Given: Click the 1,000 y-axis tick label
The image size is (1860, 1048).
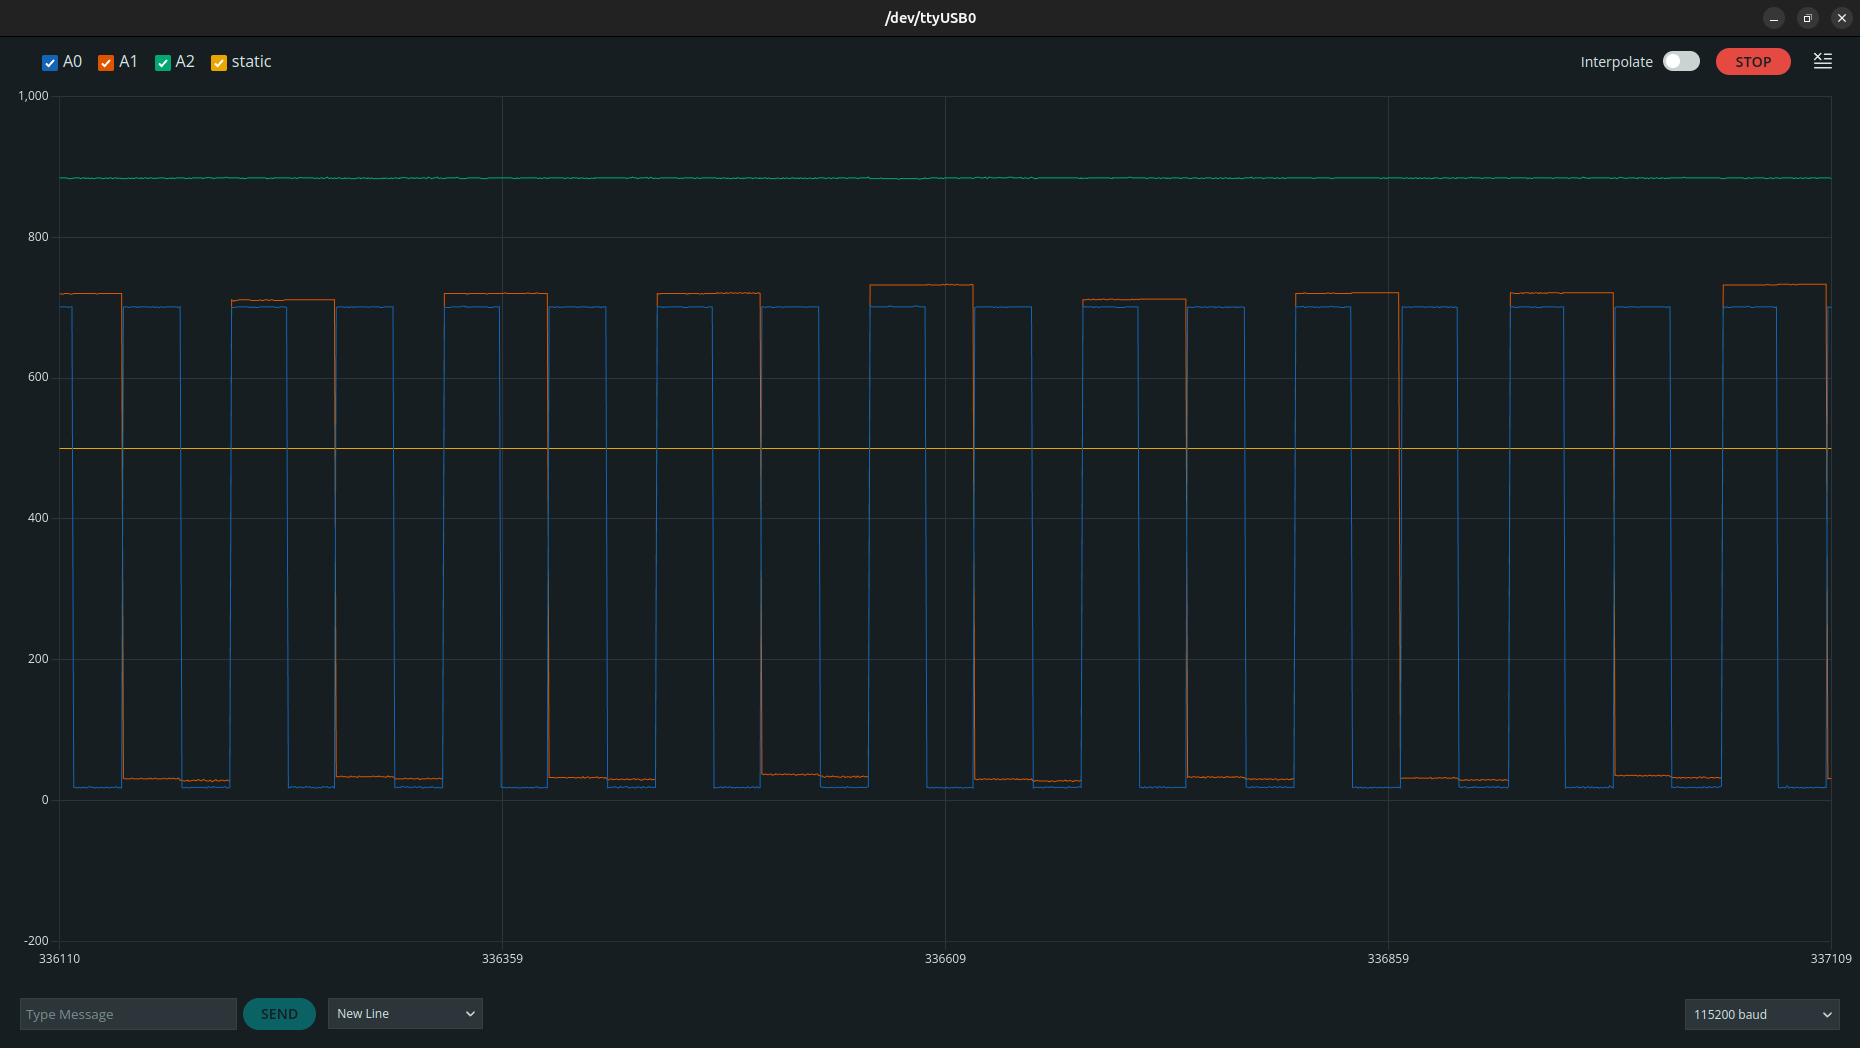Looking at the screenshot, I should (33, 96).
